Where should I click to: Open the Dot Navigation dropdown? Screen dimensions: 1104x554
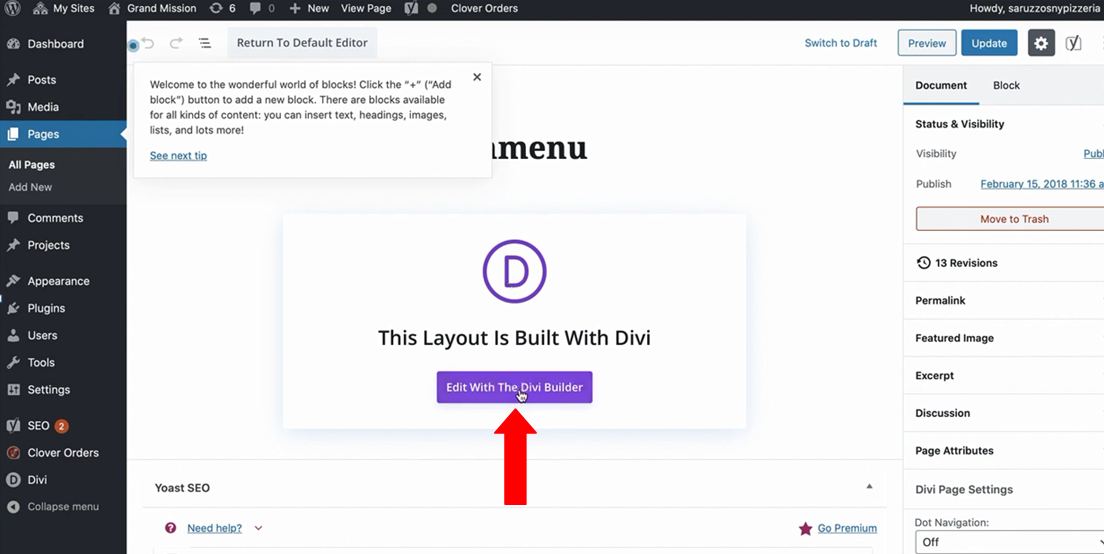coord(1009,542)
